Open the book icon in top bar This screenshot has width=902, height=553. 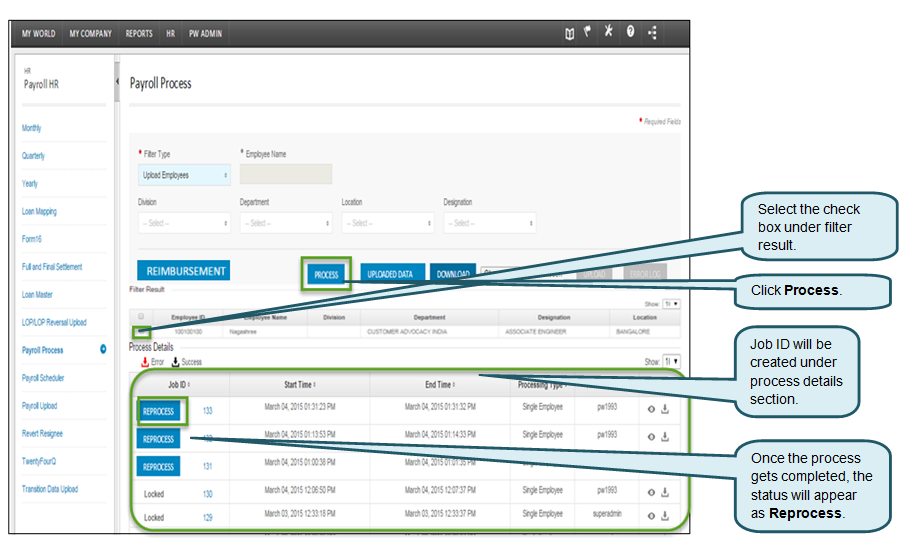(569, 33)
